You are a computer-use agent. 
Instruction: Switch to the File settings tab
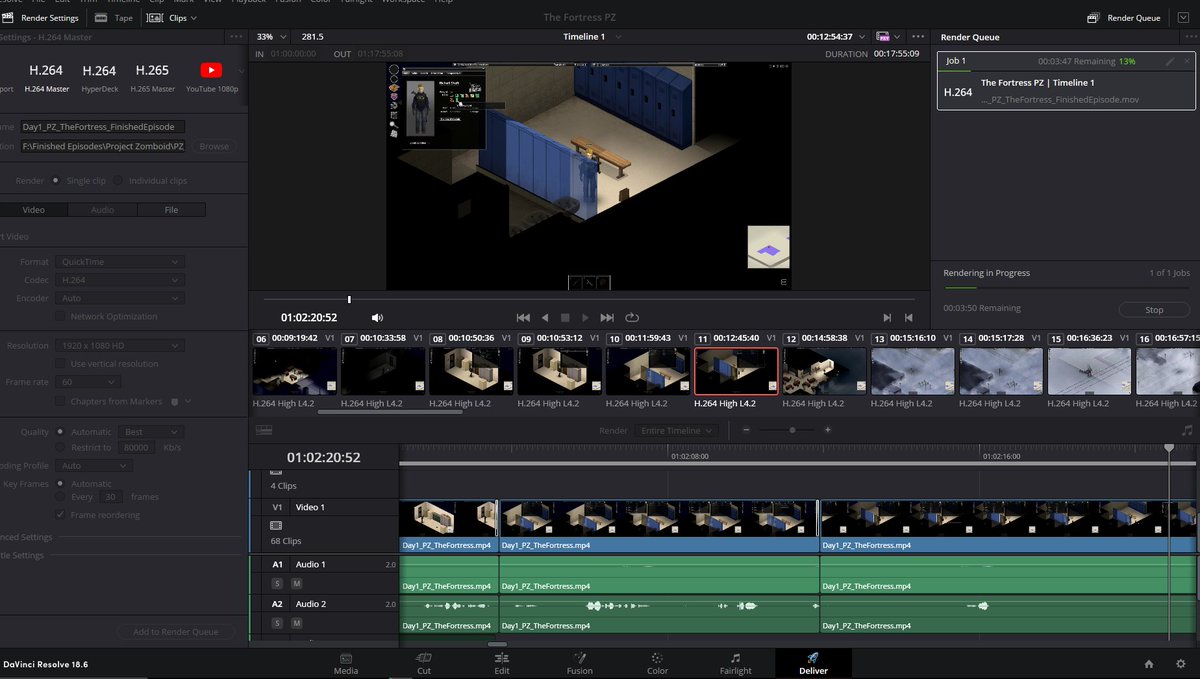pyautogui.click(x=171, y=210)
